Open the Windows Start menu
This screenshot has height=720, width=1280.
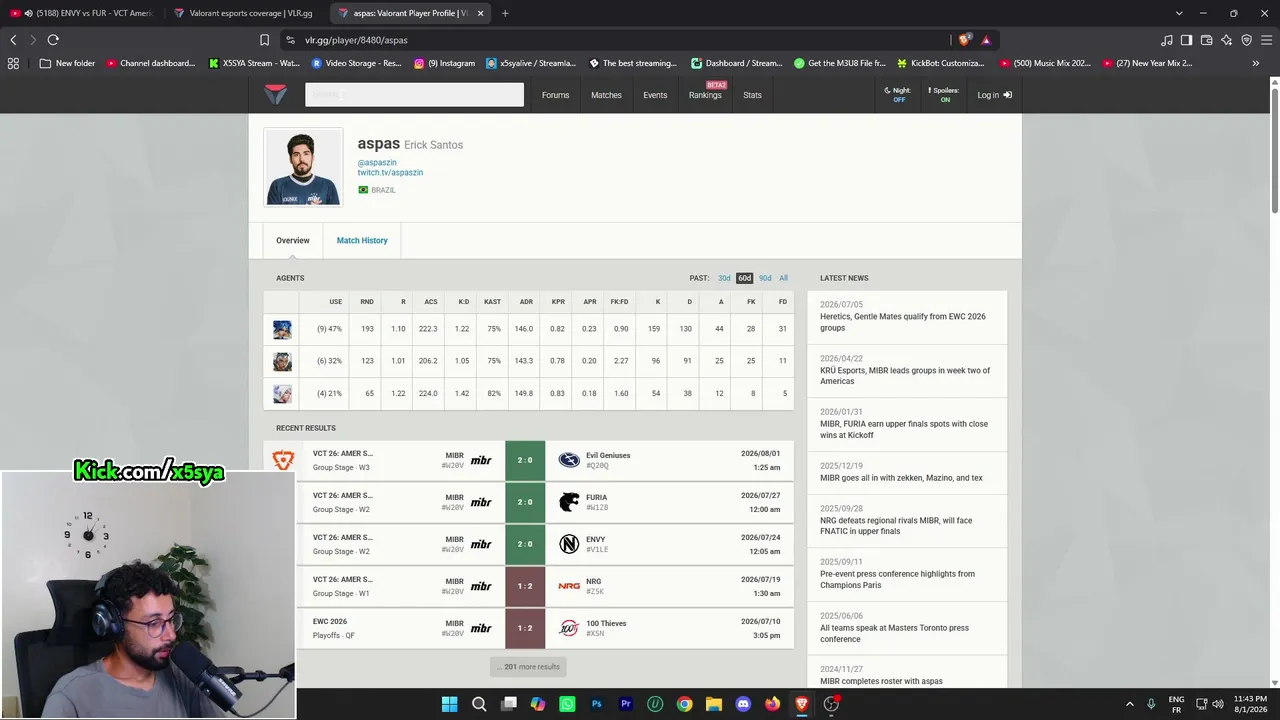tap(449, 704)
